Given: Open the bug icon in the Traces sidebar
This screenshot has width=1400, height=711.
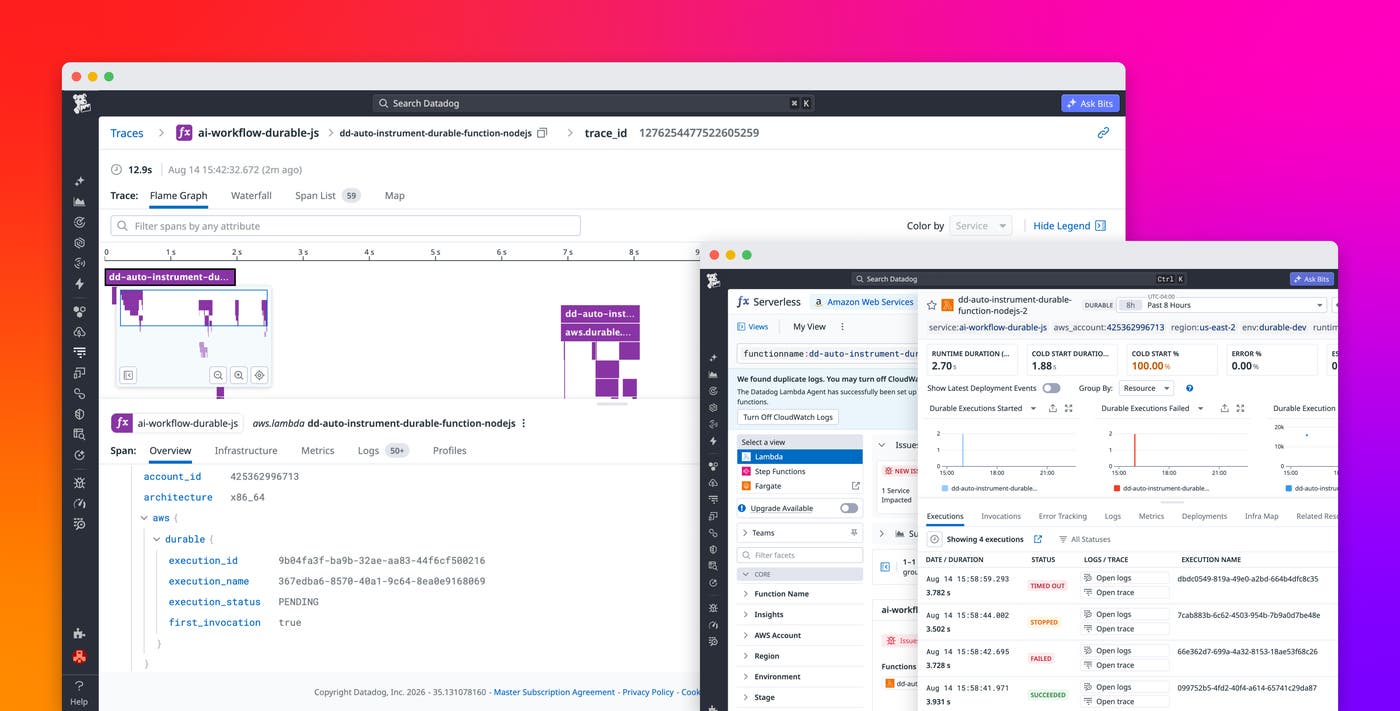Looking at the screenshot, I should 80,482.
